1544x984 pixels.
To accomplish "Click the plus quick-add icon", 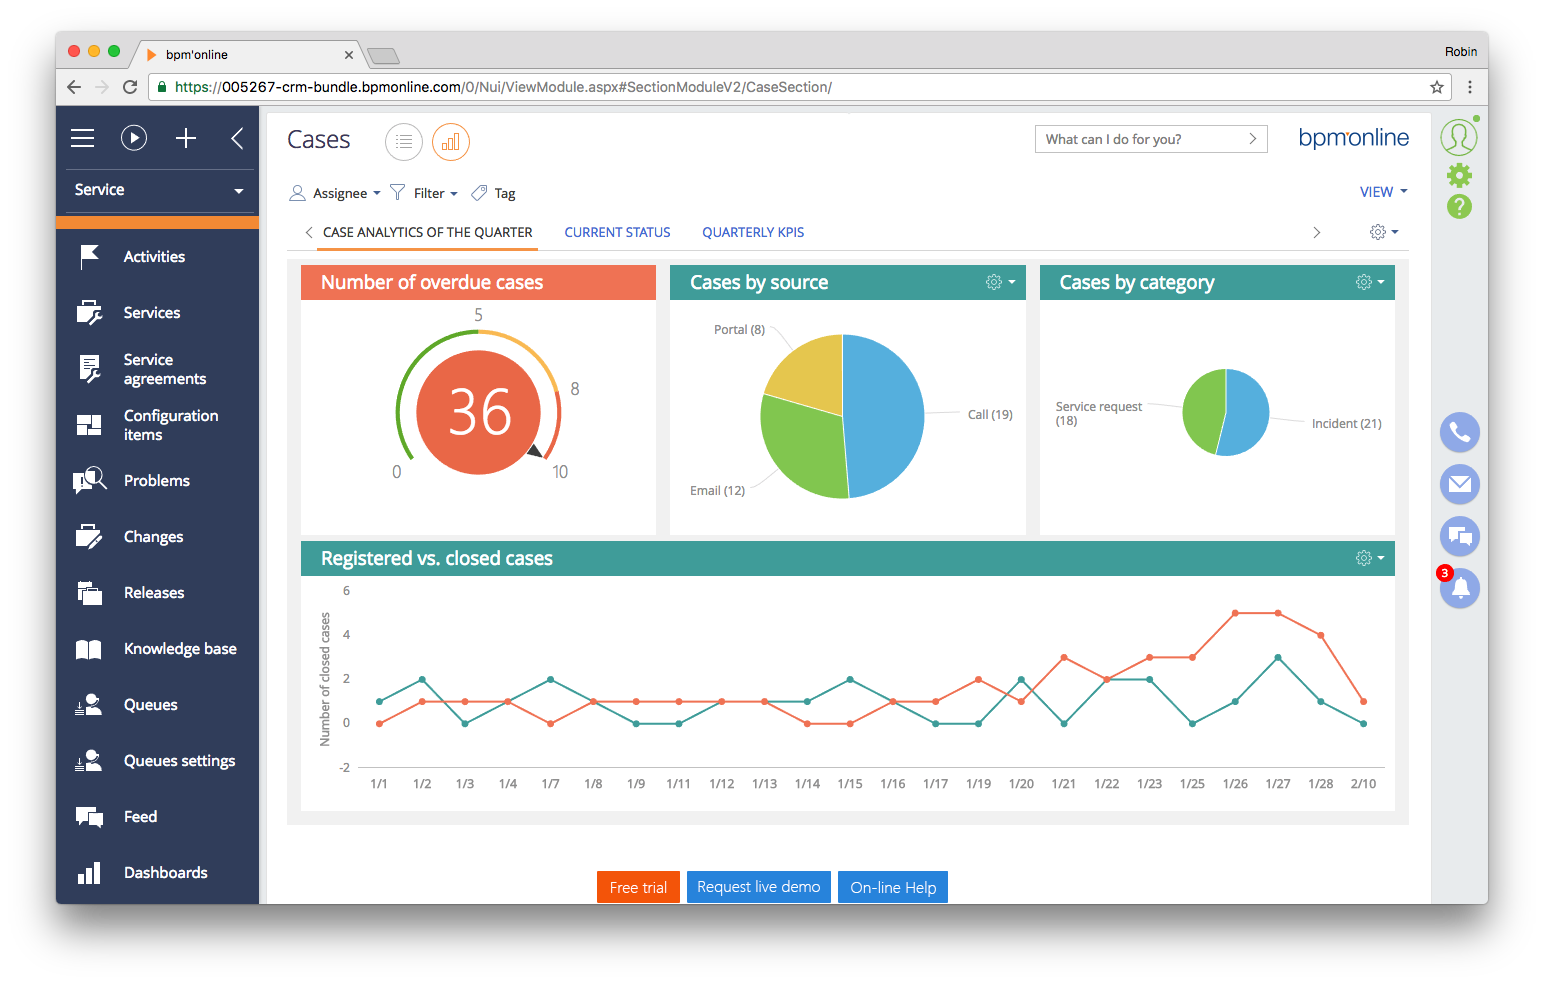I will (186, 138).
